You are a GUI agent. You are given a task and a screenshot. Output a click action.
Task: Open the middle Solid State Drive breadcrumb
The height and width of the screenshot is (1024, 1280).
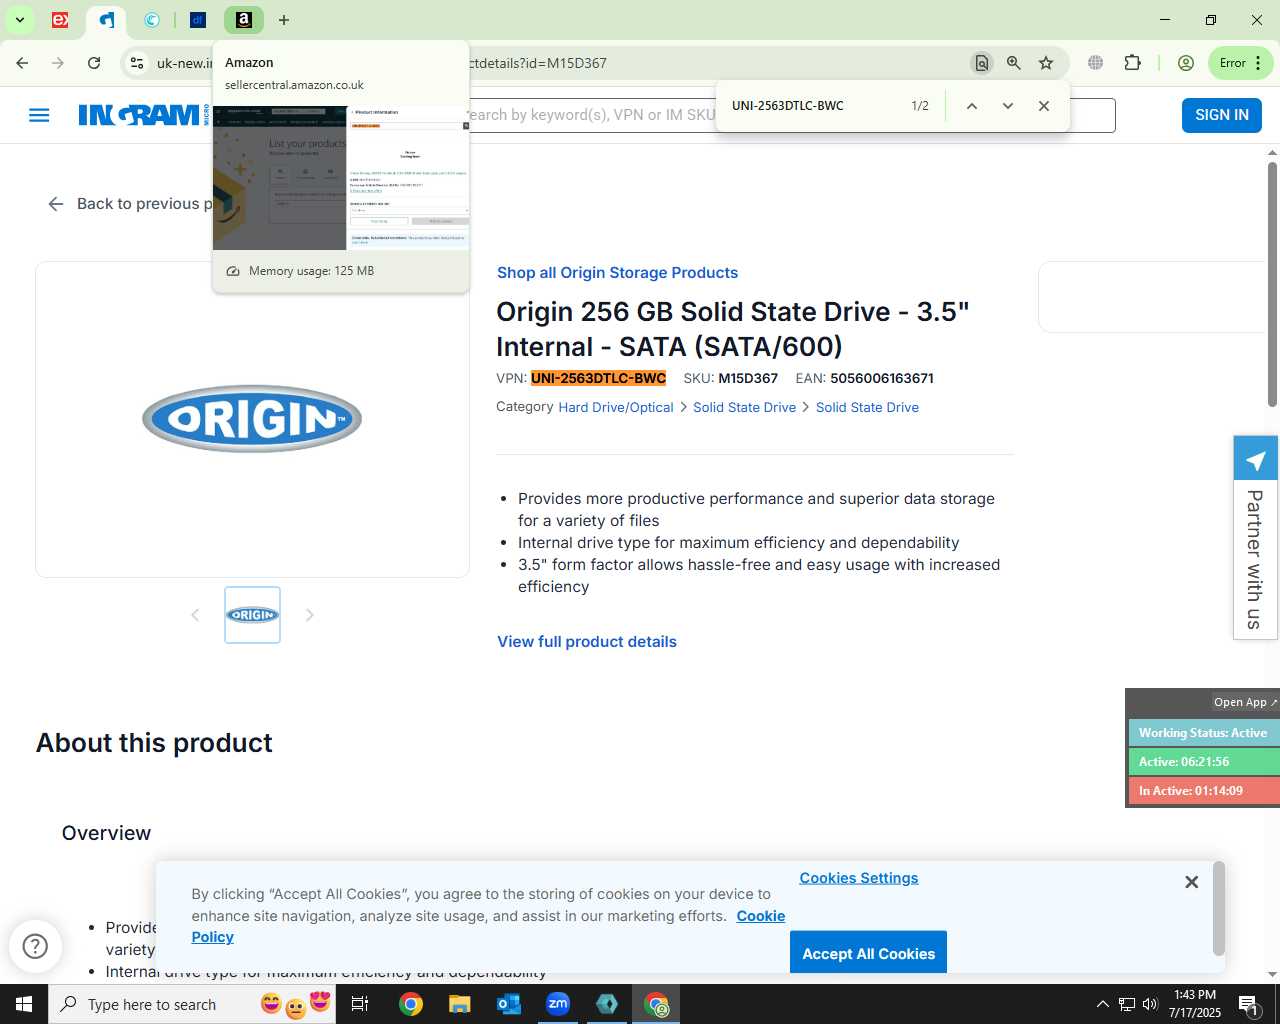coord(745,407)
